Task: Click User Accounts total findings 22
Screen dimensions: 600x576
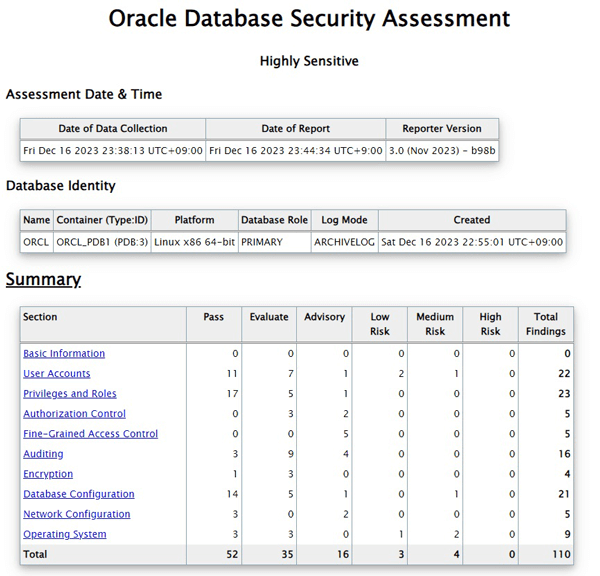Action: (x=564, y=374)
